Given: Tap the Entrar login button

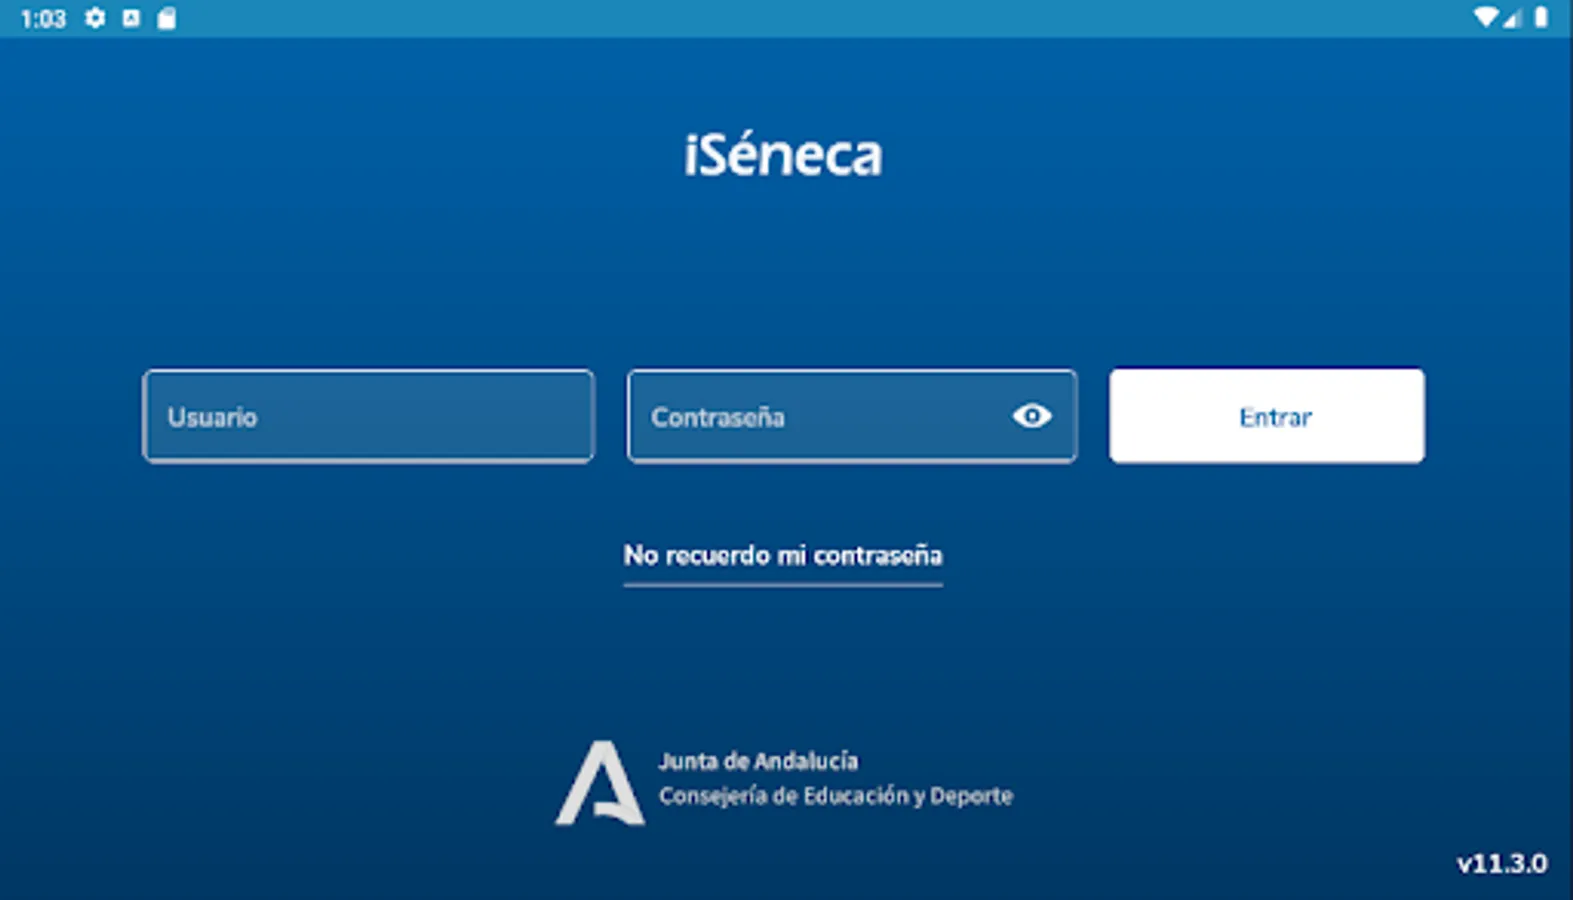Looking at the screenshot, I should click(1267, 416).
